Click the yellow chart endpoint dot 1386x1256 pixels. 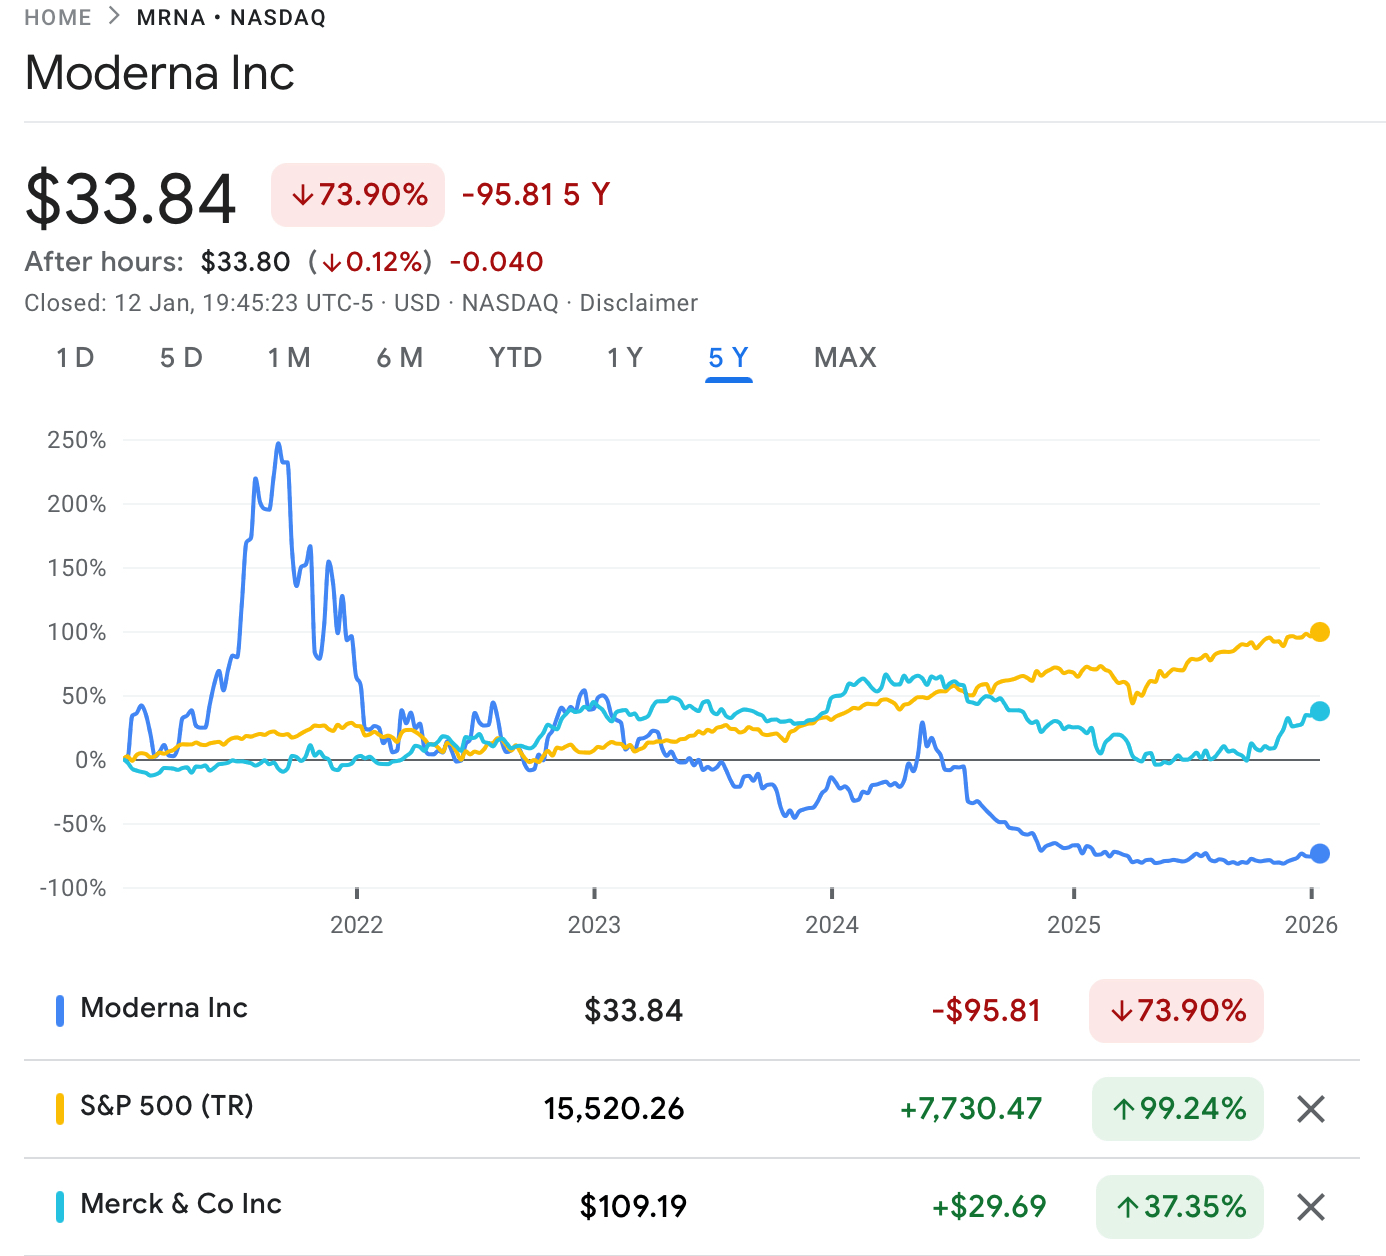(x=1318, y=632)
